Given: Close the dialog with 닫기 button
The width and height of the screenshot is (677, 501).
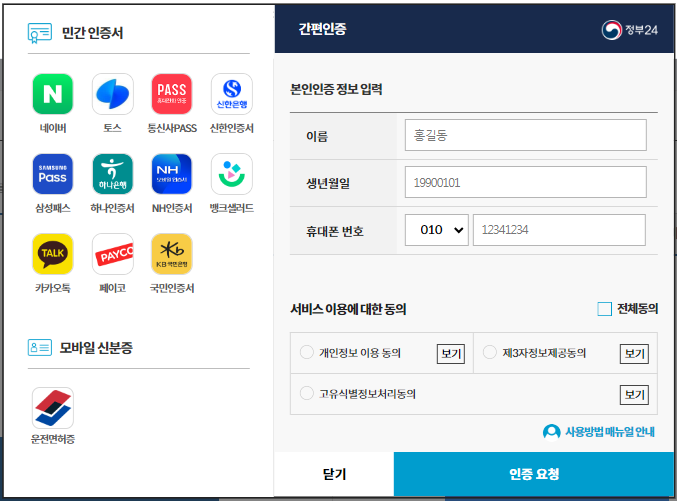Looking at the screenshot, I should pos(334,474).
